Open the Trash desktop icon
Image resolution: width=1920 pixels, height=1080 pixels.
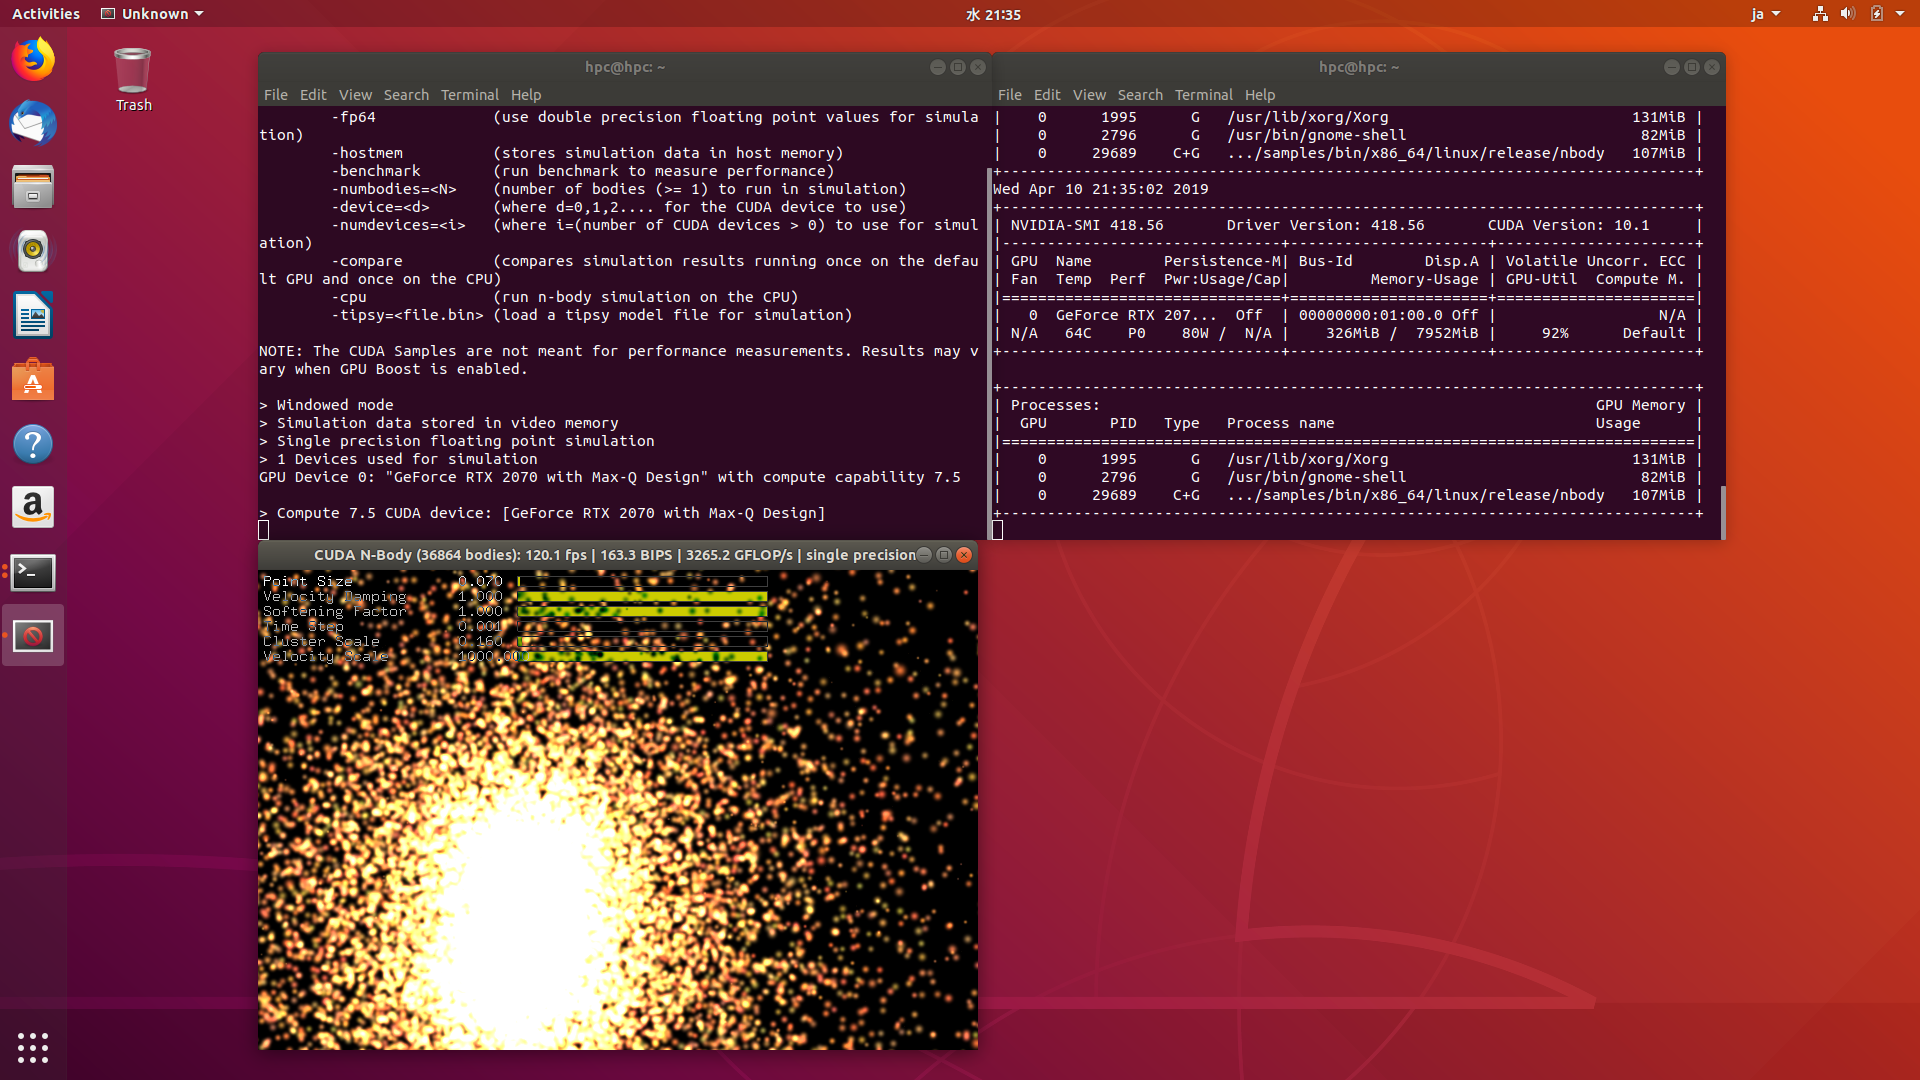point(133,80)
